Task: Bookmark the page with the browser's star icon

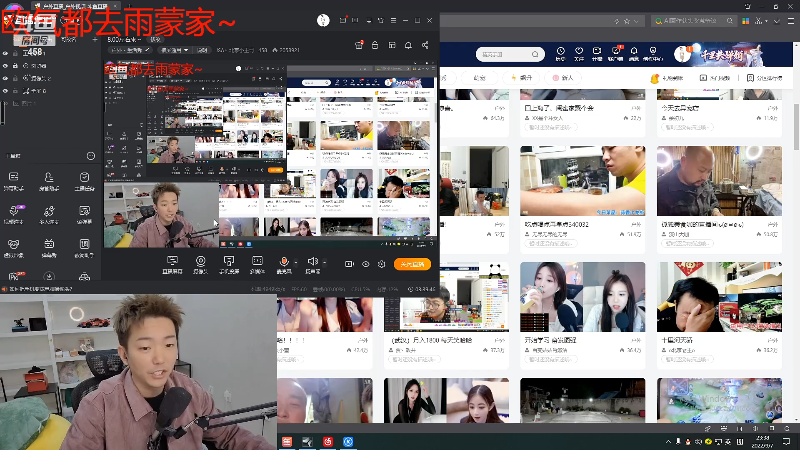Action: [627, 21]
